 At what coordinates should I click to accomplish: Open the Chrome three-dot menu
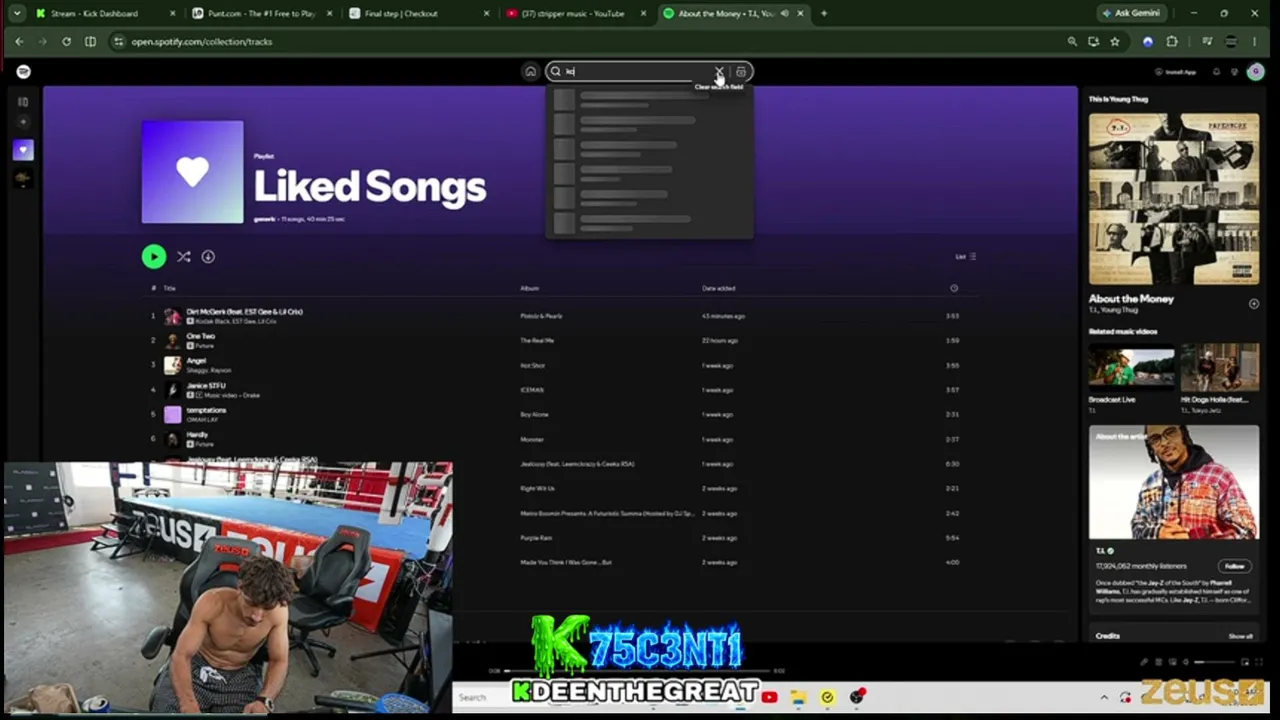click(x=1255, y=42)
